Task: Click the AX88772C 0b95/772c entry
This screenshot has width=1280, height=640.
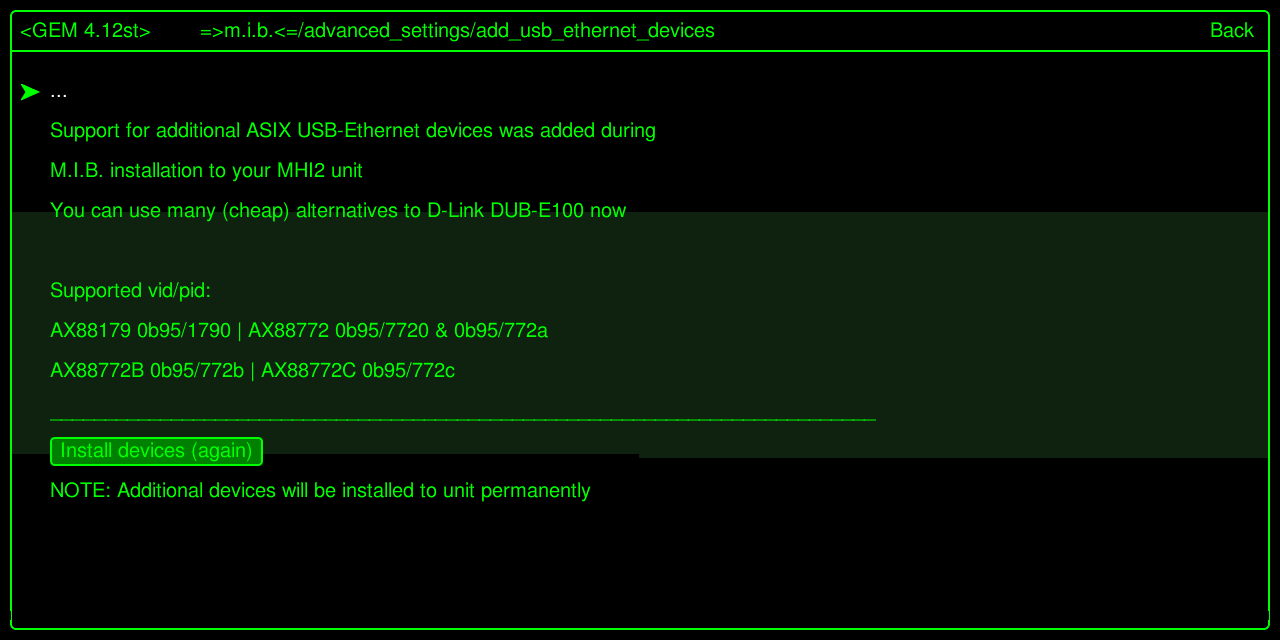Action: [358, 371]
